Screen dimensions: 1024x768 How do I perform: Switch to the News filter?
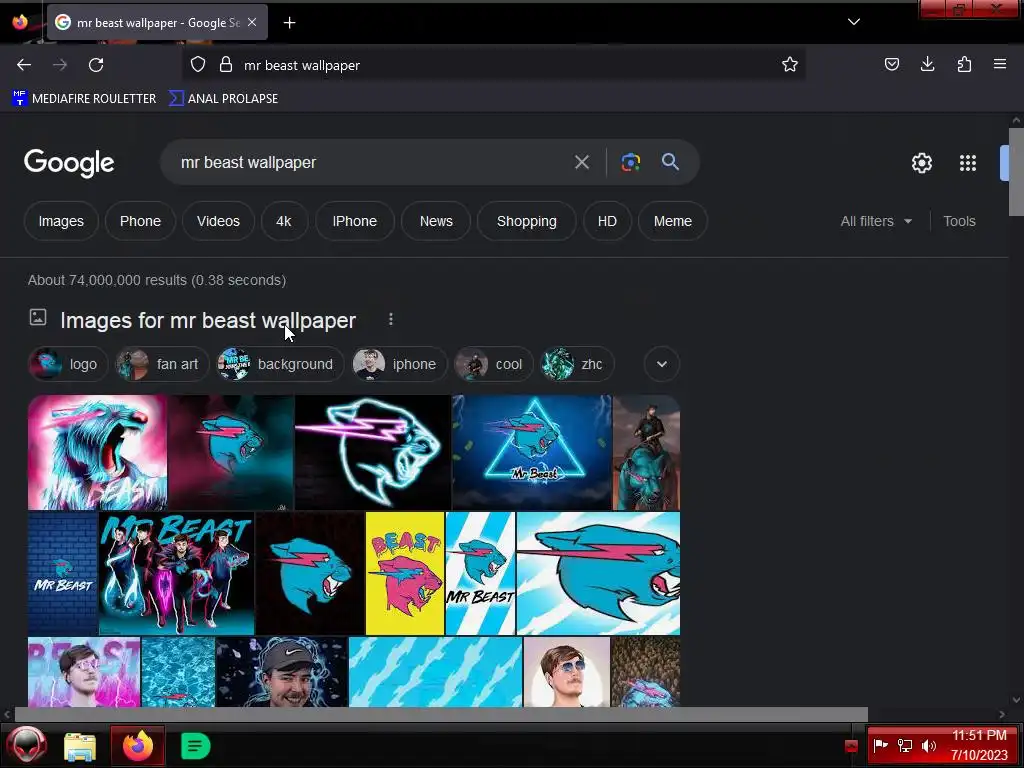[436, 221]
